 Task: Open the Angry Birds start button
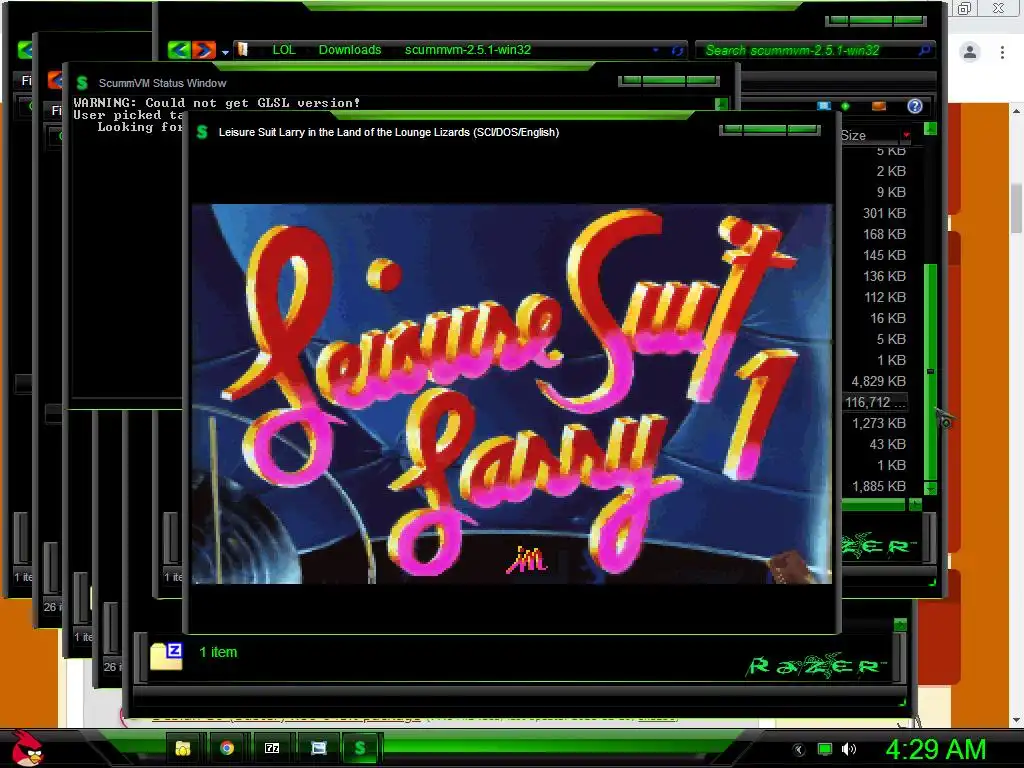(x=27, y=748)
